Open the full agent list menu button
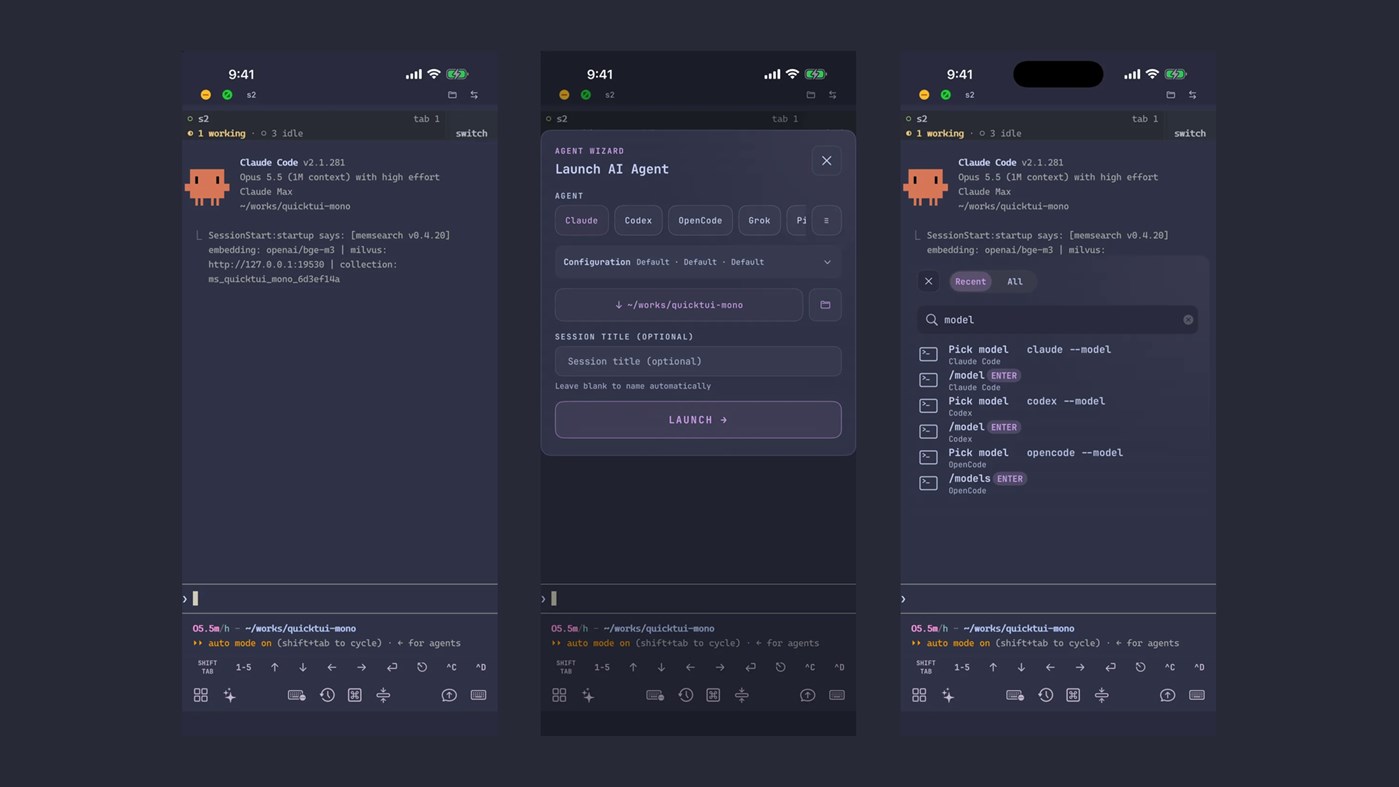1399x787 pixels. pos(826,220)
